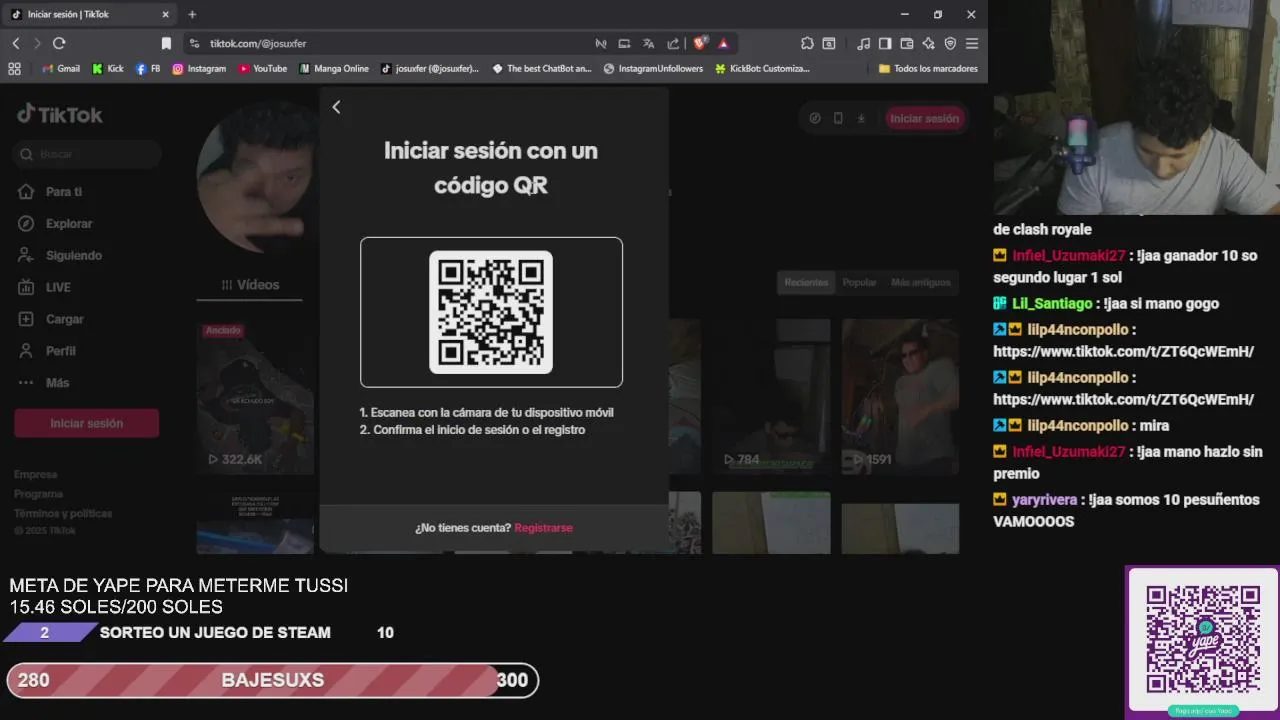Click the TikTok logo in the sidebar
Screen dimensions: 1280x720
(x=60, y=114)
